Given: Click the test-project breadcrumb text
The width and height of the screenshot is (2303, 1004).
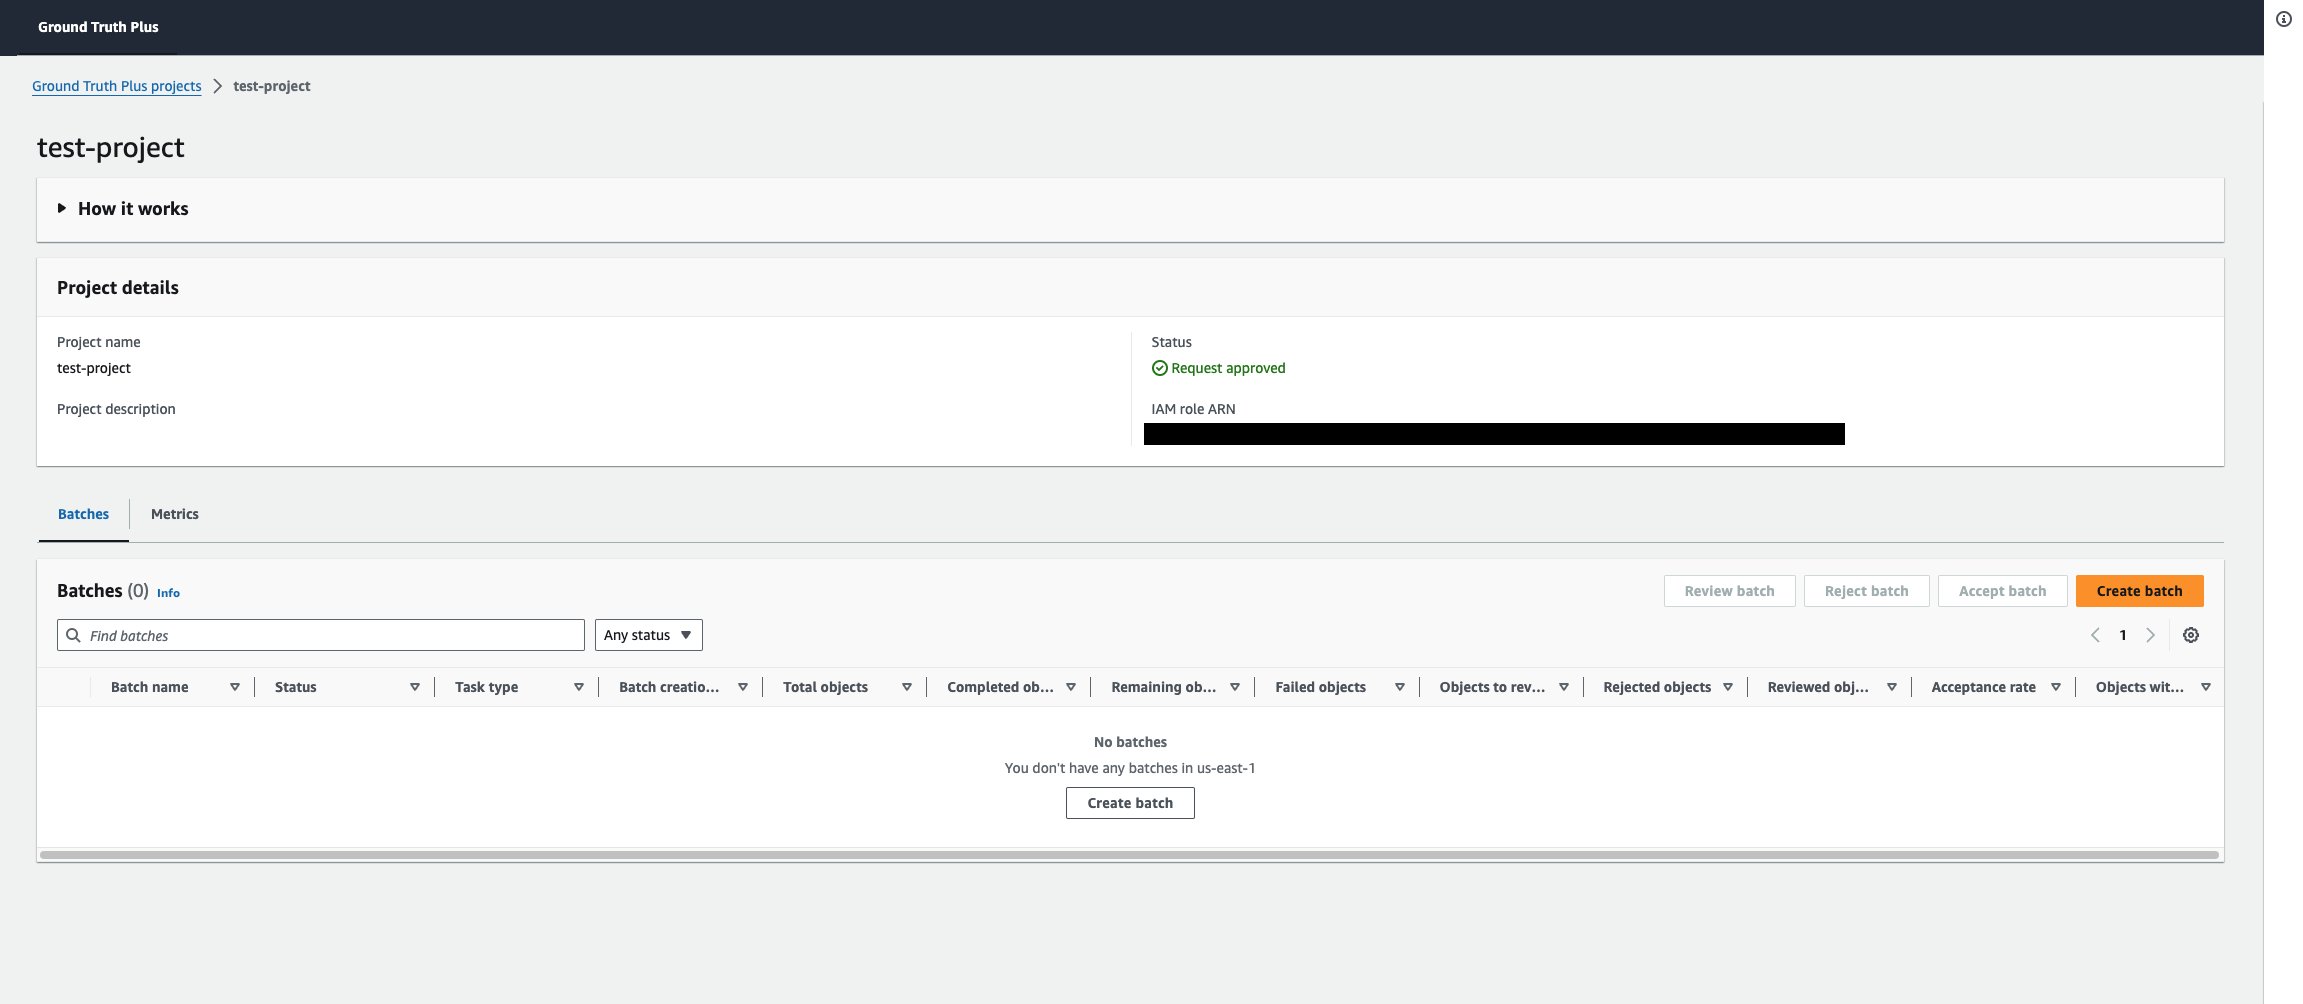Looking at the screenshot, I should point(271,86).
